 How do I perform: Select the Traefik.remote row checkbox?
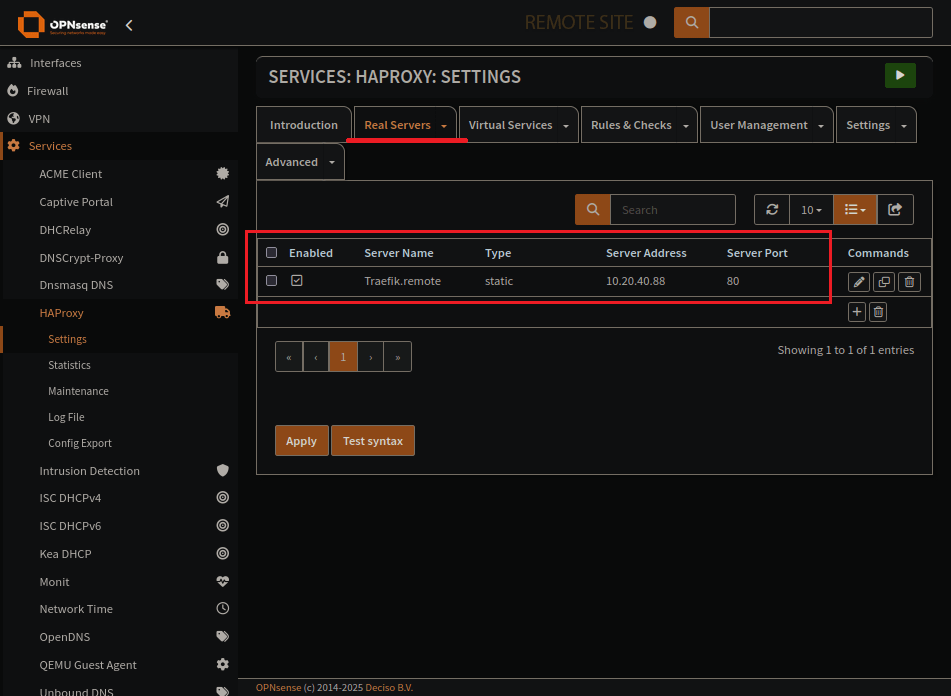[272, 280]
